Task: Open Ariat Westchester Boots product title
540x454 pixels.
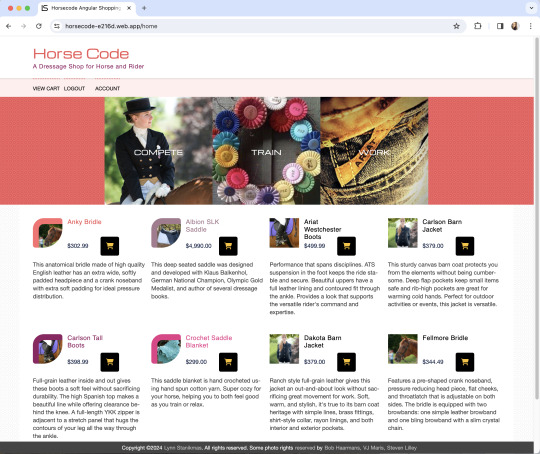Action: coord(322,229)
